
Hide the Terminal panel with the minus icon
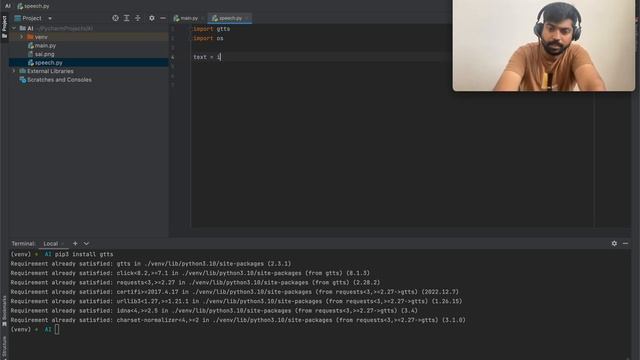point(625,243)
